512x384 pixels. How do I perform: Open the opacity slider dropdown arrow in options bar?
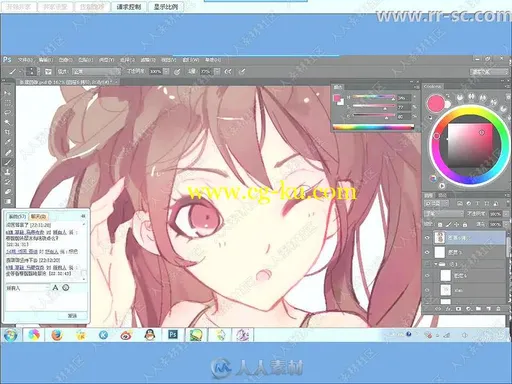point(166,71)
